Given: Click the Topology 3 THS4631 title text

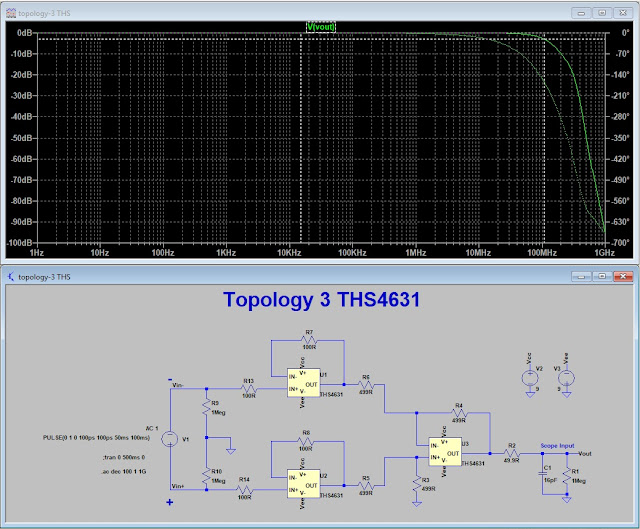Looking at the screenshot, I should (x=321, y=300).
